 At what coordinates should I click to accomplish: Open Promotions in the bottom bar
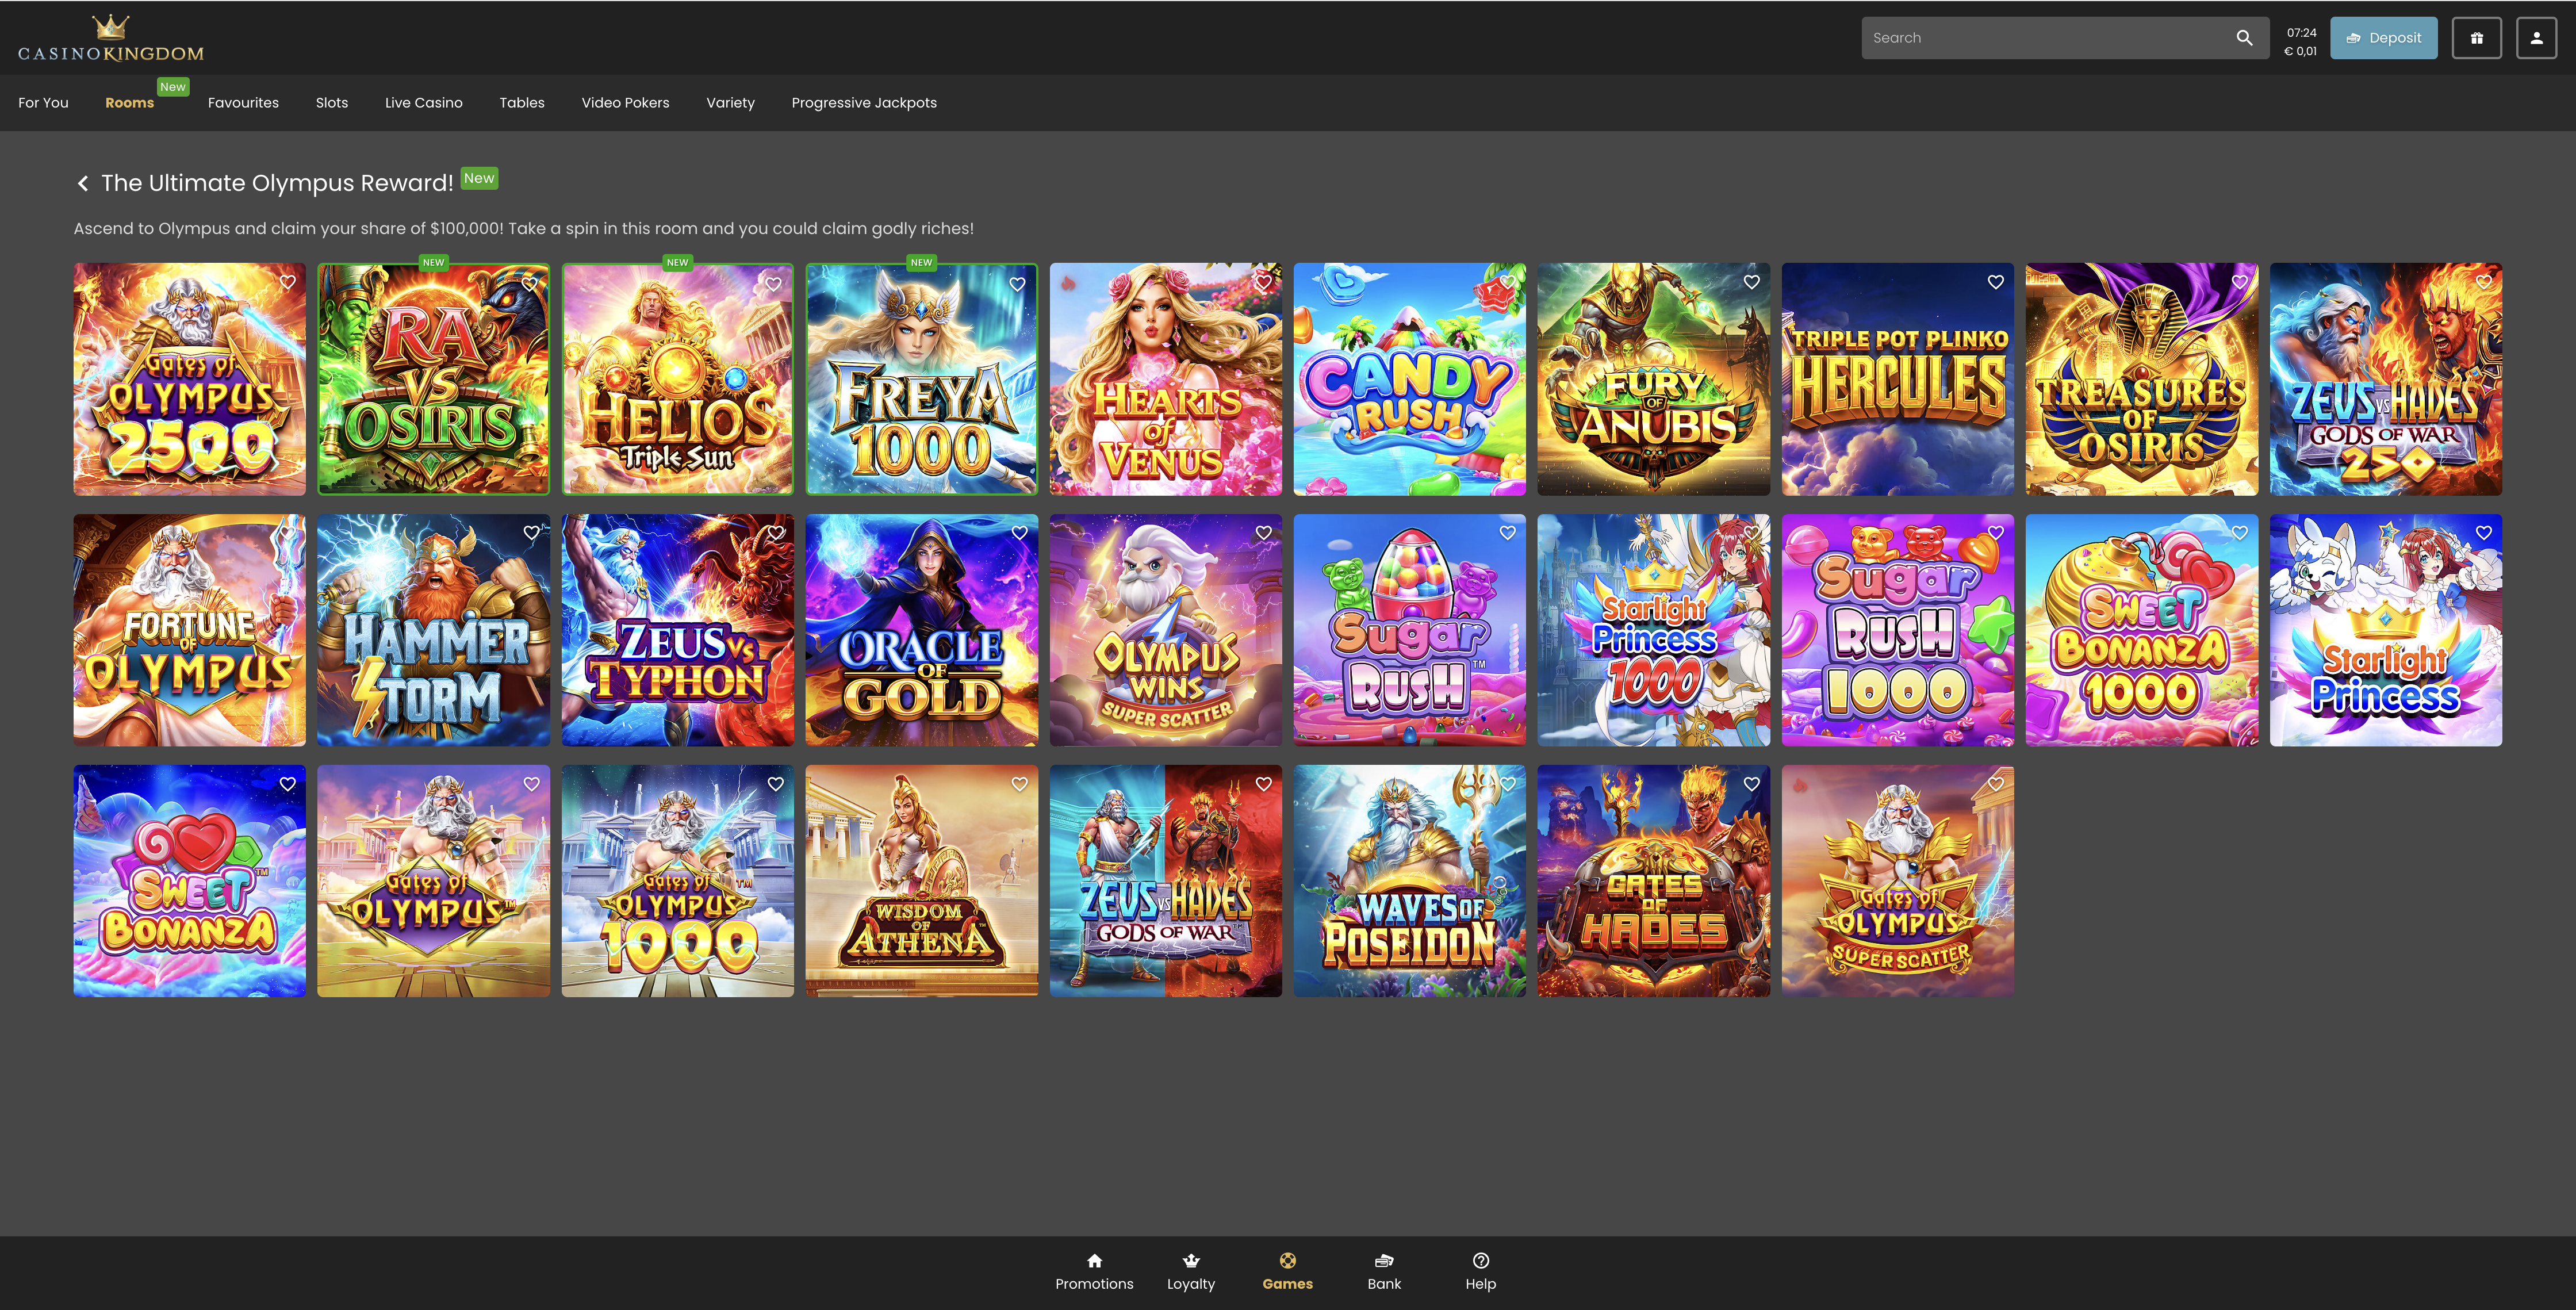[x=1094, y=1272]
